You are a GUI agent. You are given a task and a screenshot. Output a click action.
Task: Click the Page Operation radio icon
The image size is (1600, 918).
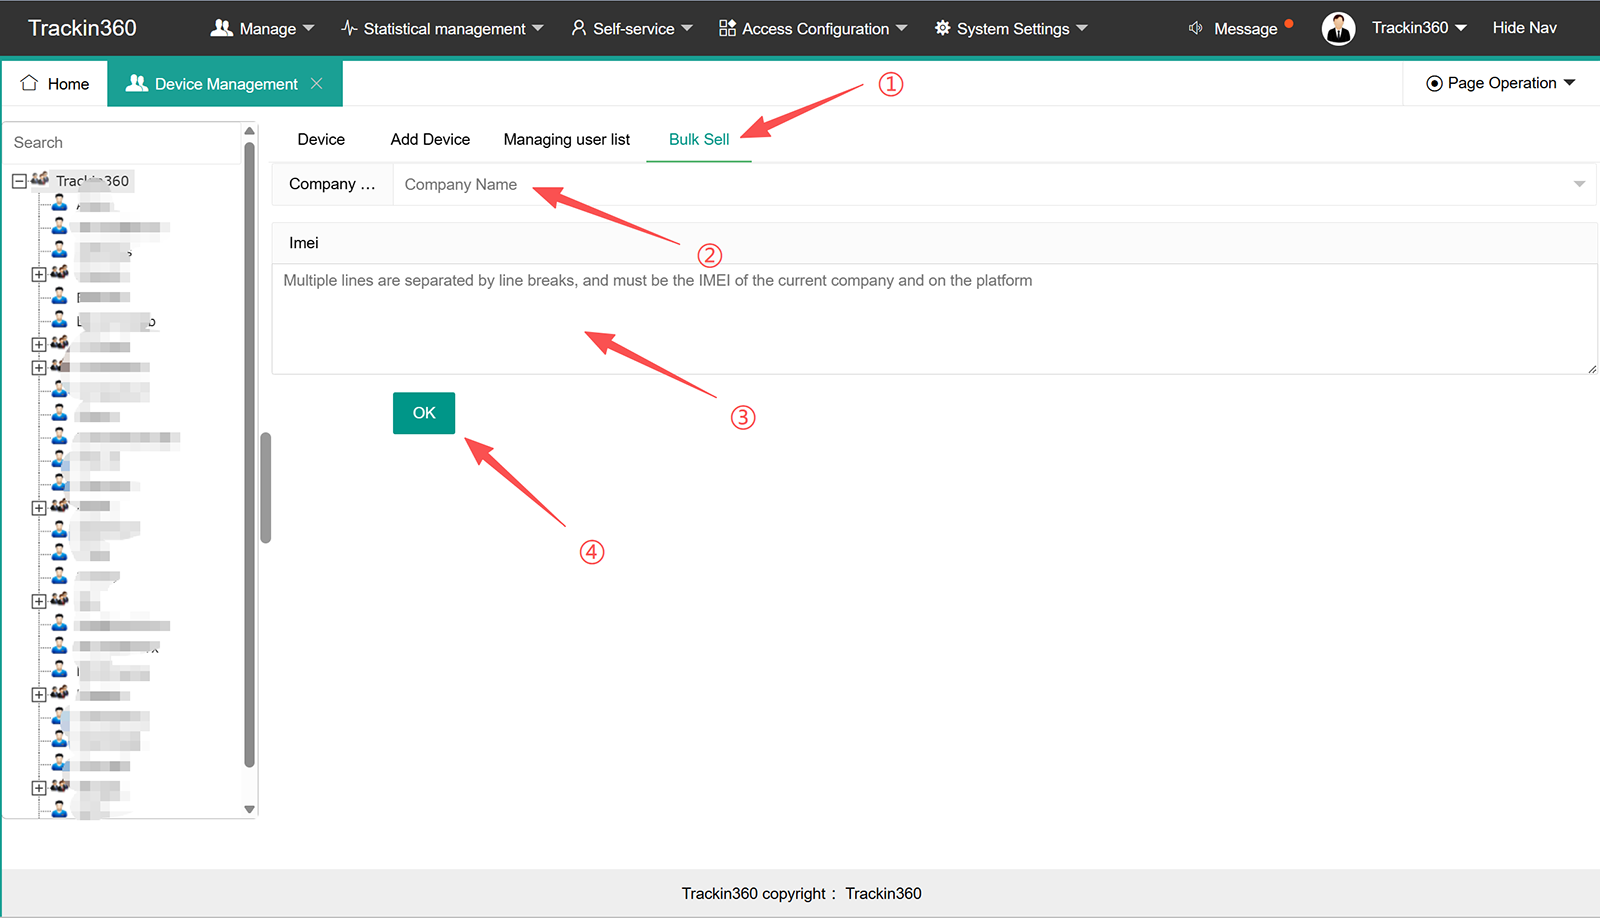point(1434,83)
